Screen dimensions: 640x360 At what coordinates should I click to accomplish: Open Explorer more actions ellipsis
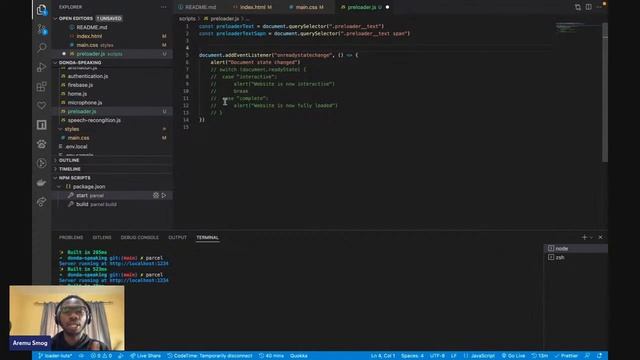(164, 7)
